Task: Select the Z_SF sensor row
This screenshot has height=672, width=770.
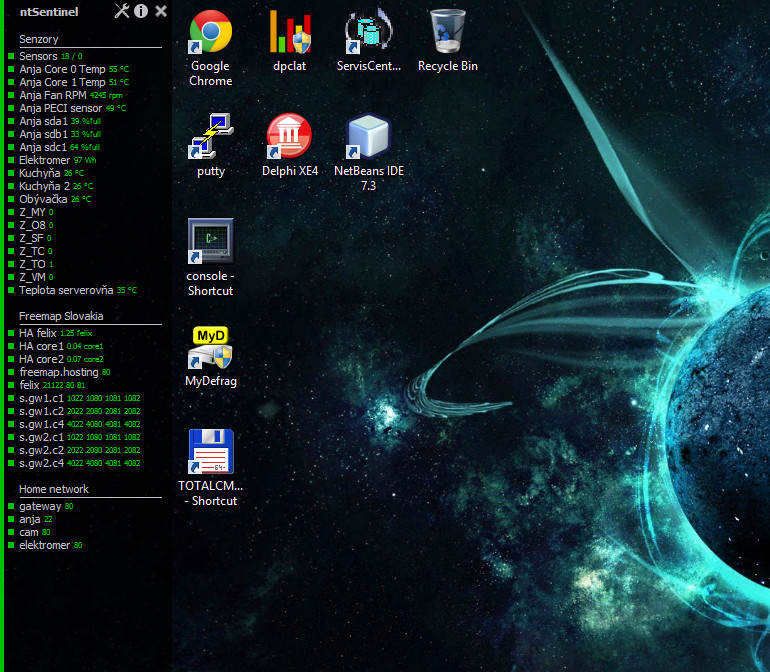Action: 30,238
